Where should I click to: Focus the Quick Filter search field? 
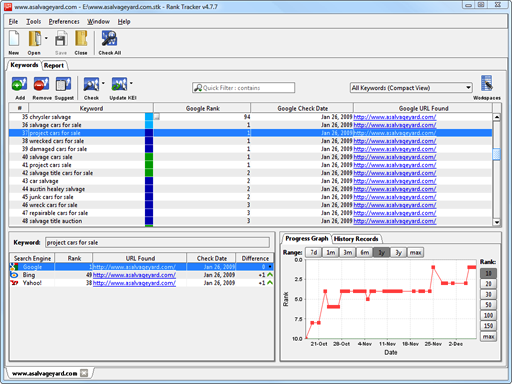coord(244,88)
